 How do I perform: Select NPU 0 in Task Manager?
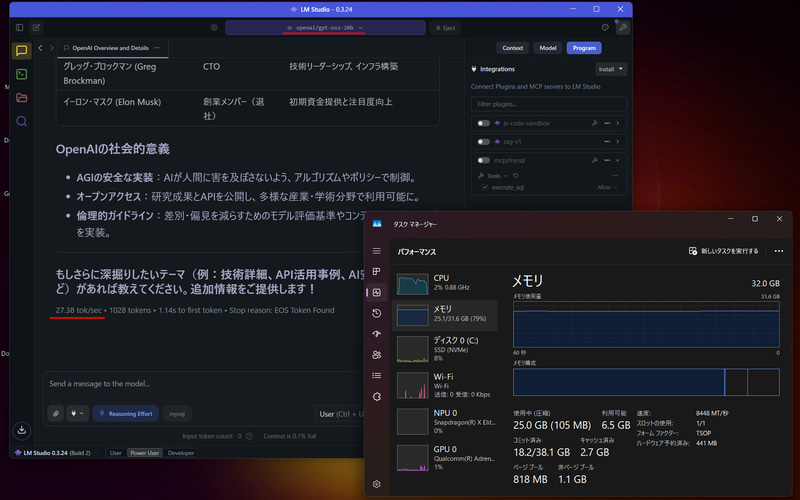point(445,421)
